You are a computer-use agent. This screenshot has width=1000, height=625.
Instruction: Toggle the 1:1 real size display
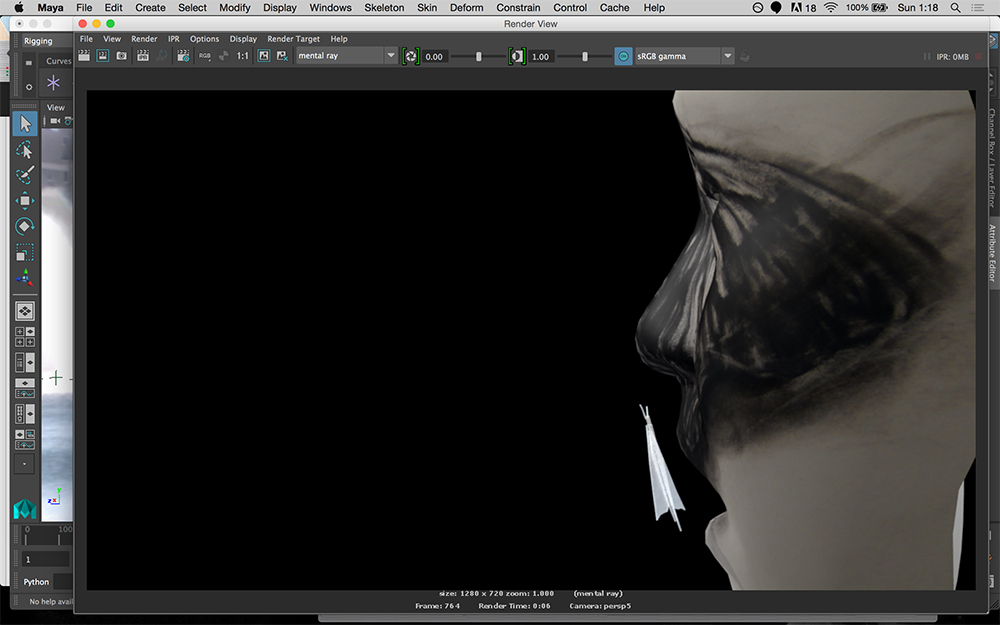tap(243, 56)
